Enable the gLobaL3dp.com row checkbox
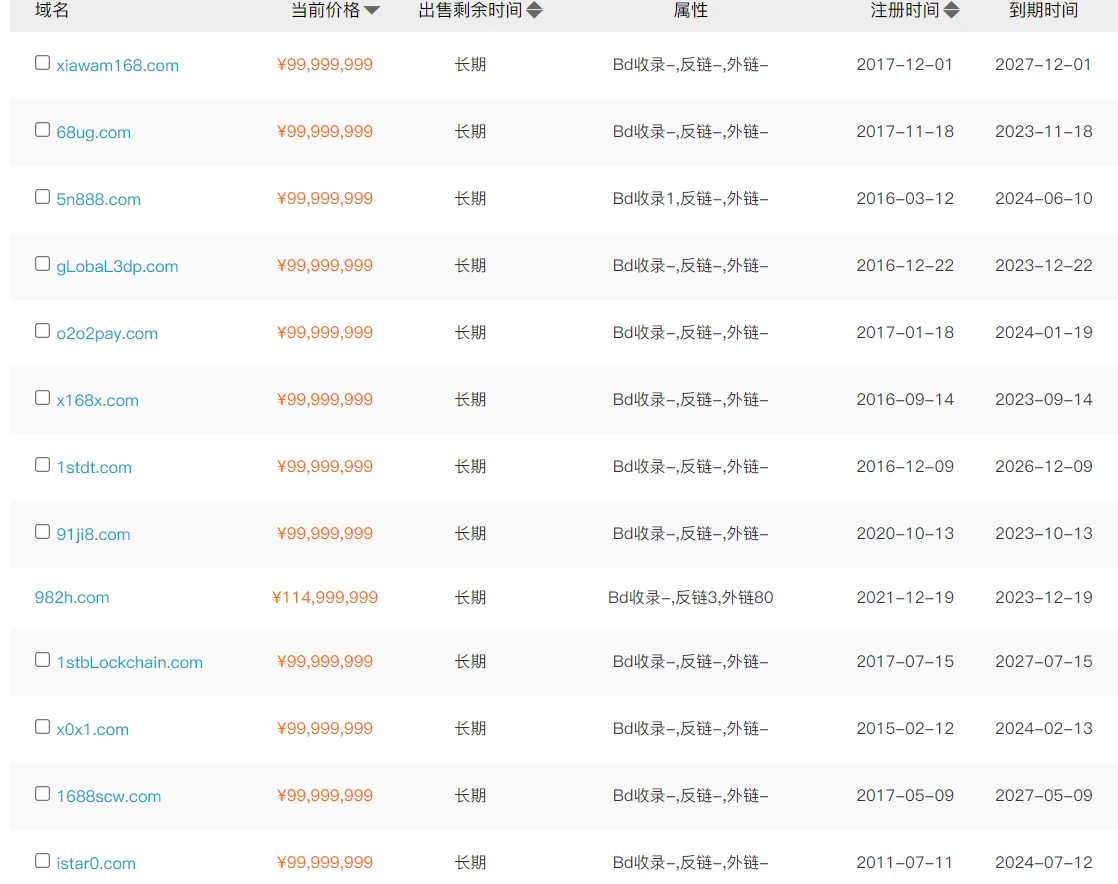The width and height of the screenshot is (1118, 884). pyautogui.click(x=42, y=264)
